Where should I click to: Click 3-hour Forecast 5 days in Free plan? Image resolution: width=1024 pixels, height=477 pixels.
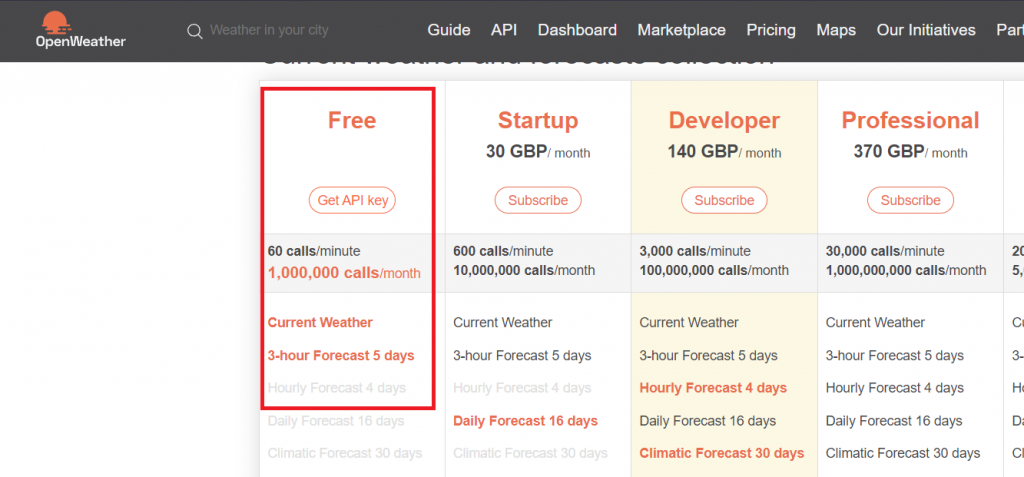[341, 355]
